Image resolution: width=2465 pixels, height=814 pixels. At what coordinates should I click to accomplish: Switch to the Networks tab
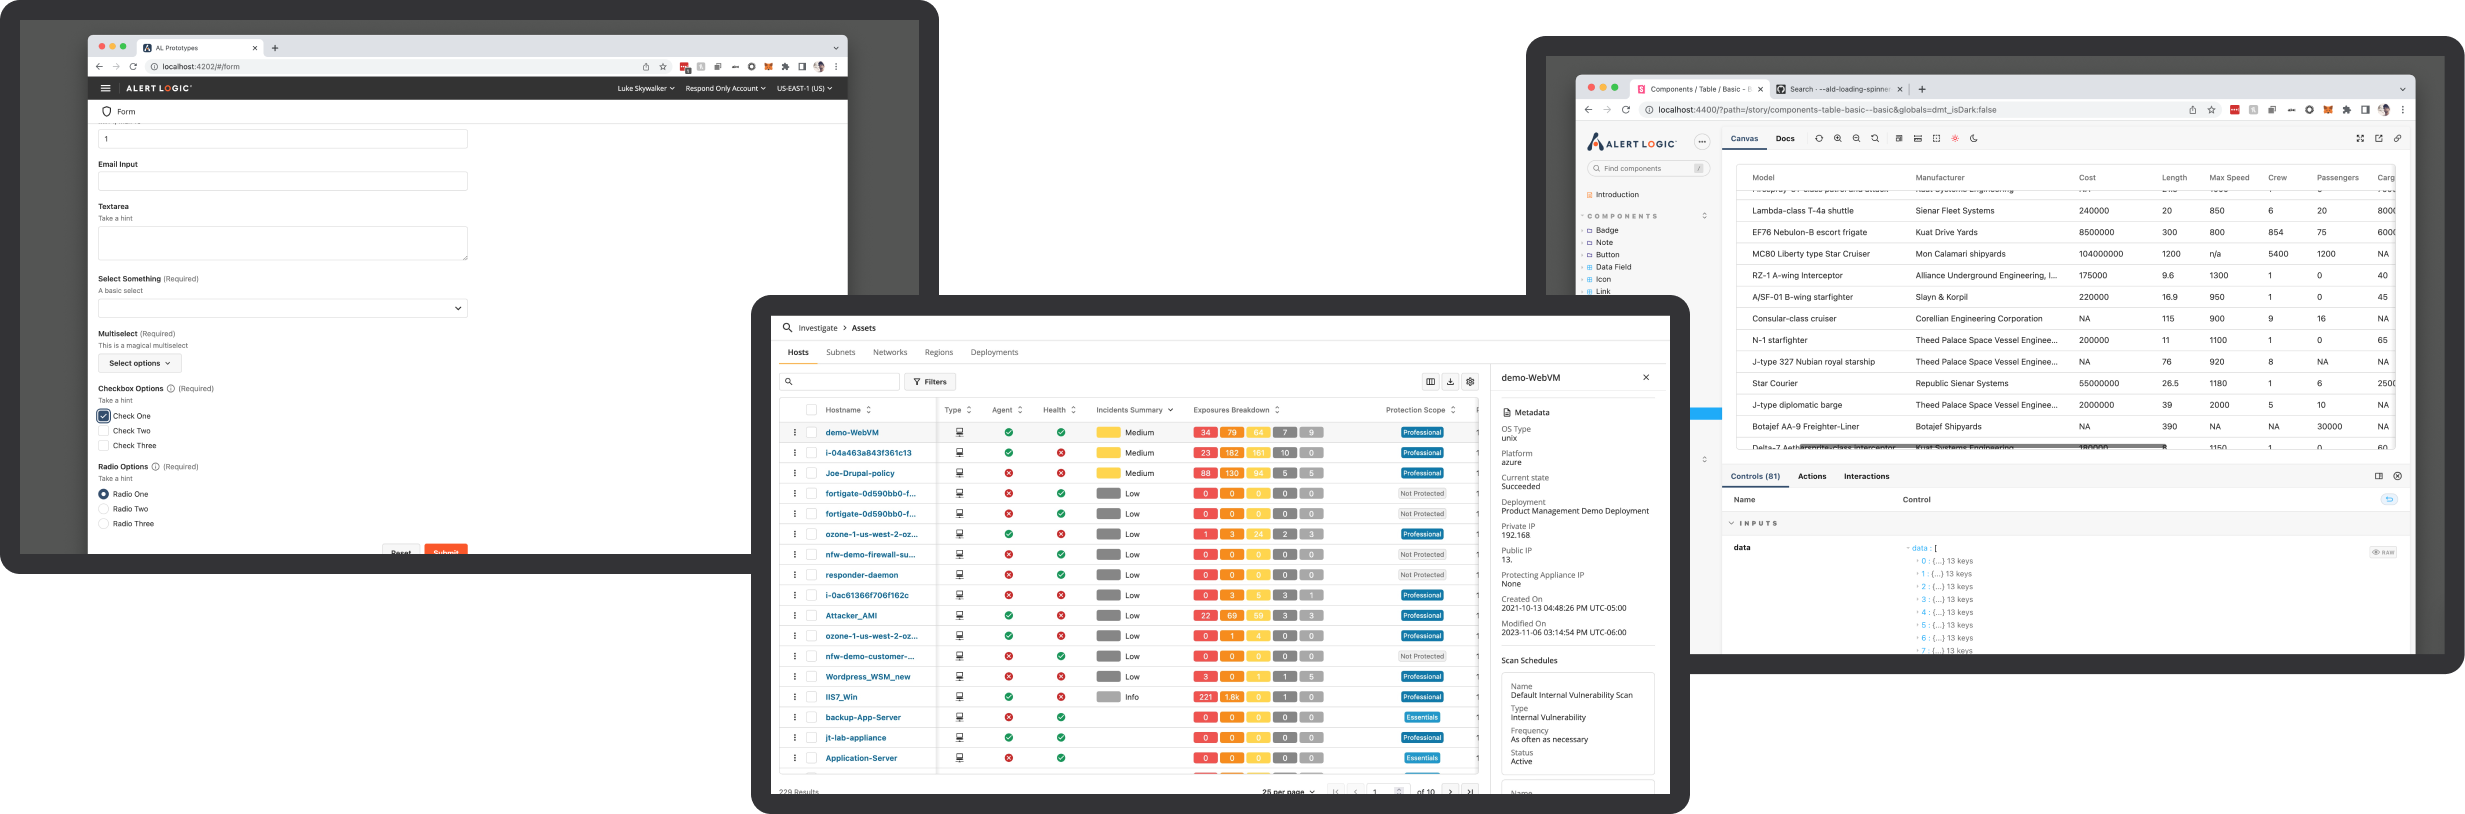click(x=889, y=352)
